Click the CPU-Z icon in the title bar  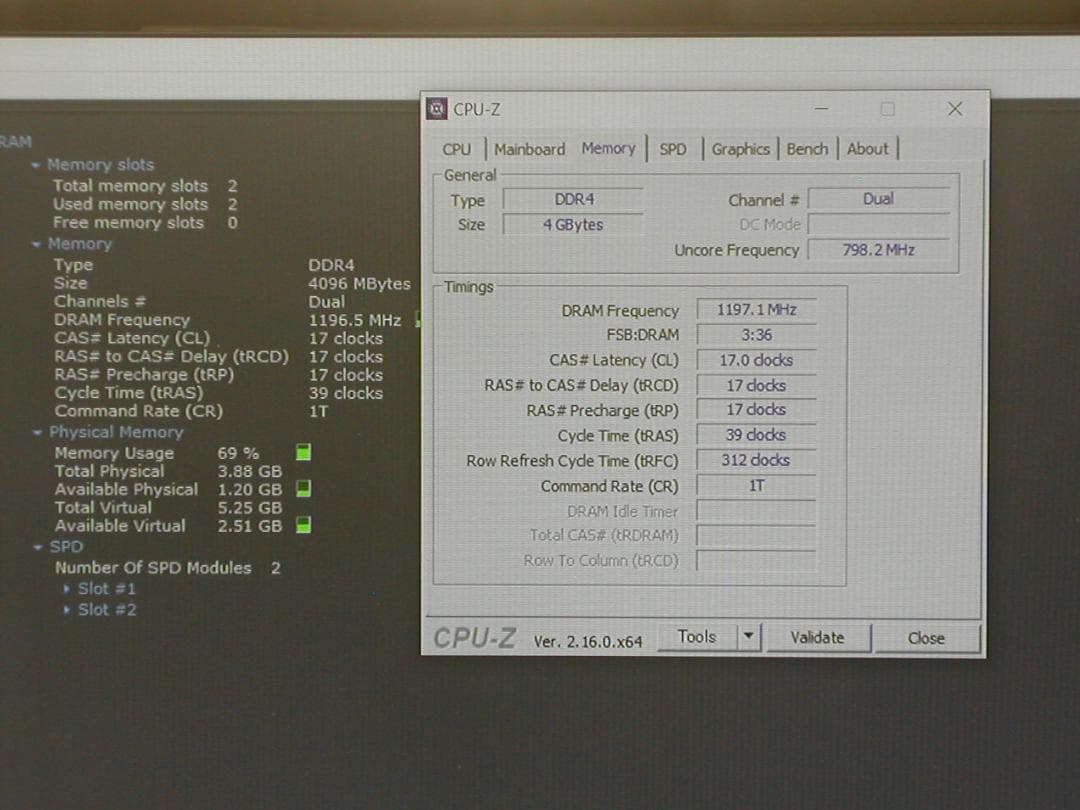click(435, 108)
